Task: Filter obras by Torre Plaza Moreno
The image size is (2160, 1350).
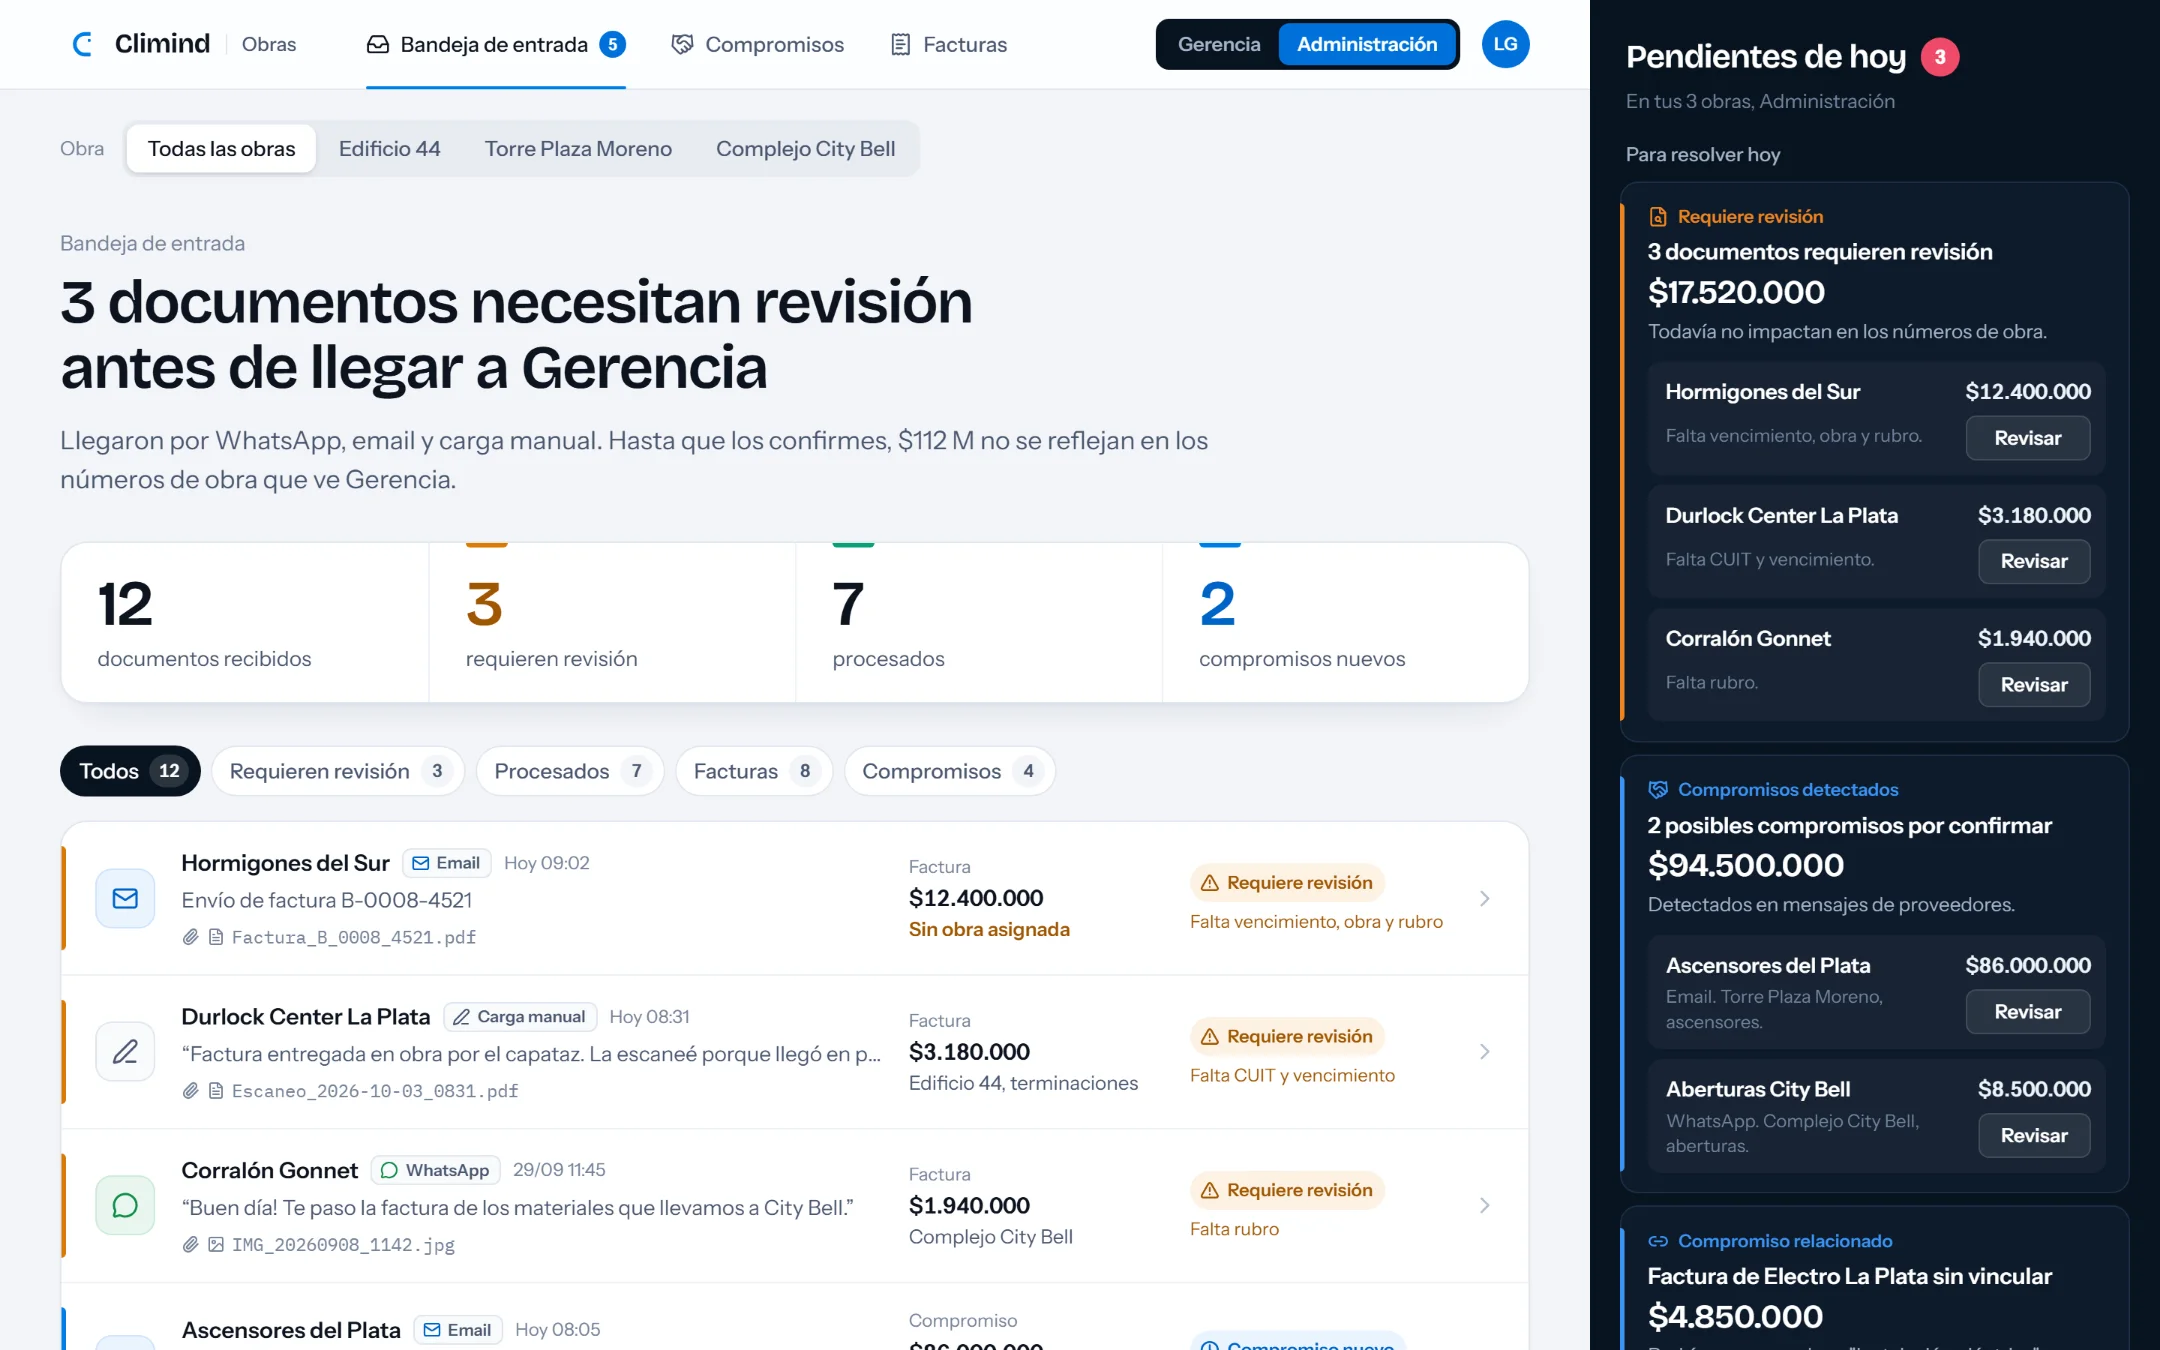Action: pyautogui.click(x=578, y=148)
